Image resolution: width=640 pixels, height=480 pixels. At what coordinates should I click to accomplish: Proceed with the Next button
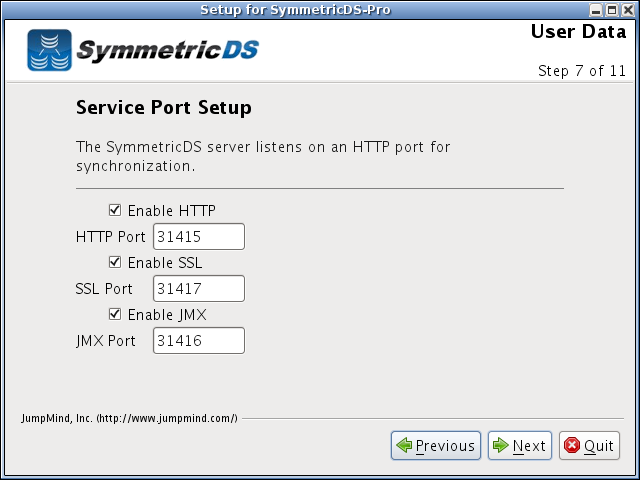coord(520,445)
